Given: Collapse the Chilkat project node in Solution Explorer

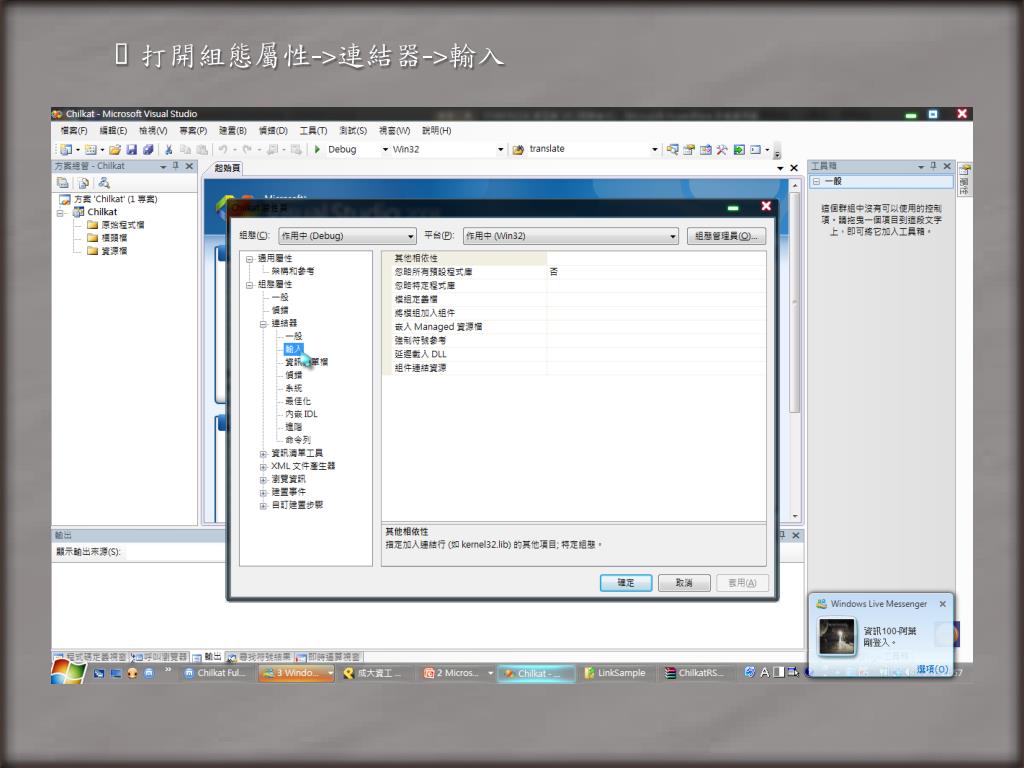Looking at the screenshot, I should 61,212.
